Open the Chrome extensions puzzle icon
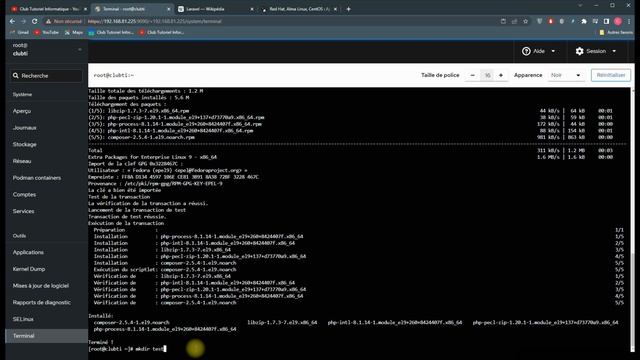This screenshot has width=640, height=360. coord(584,21)
